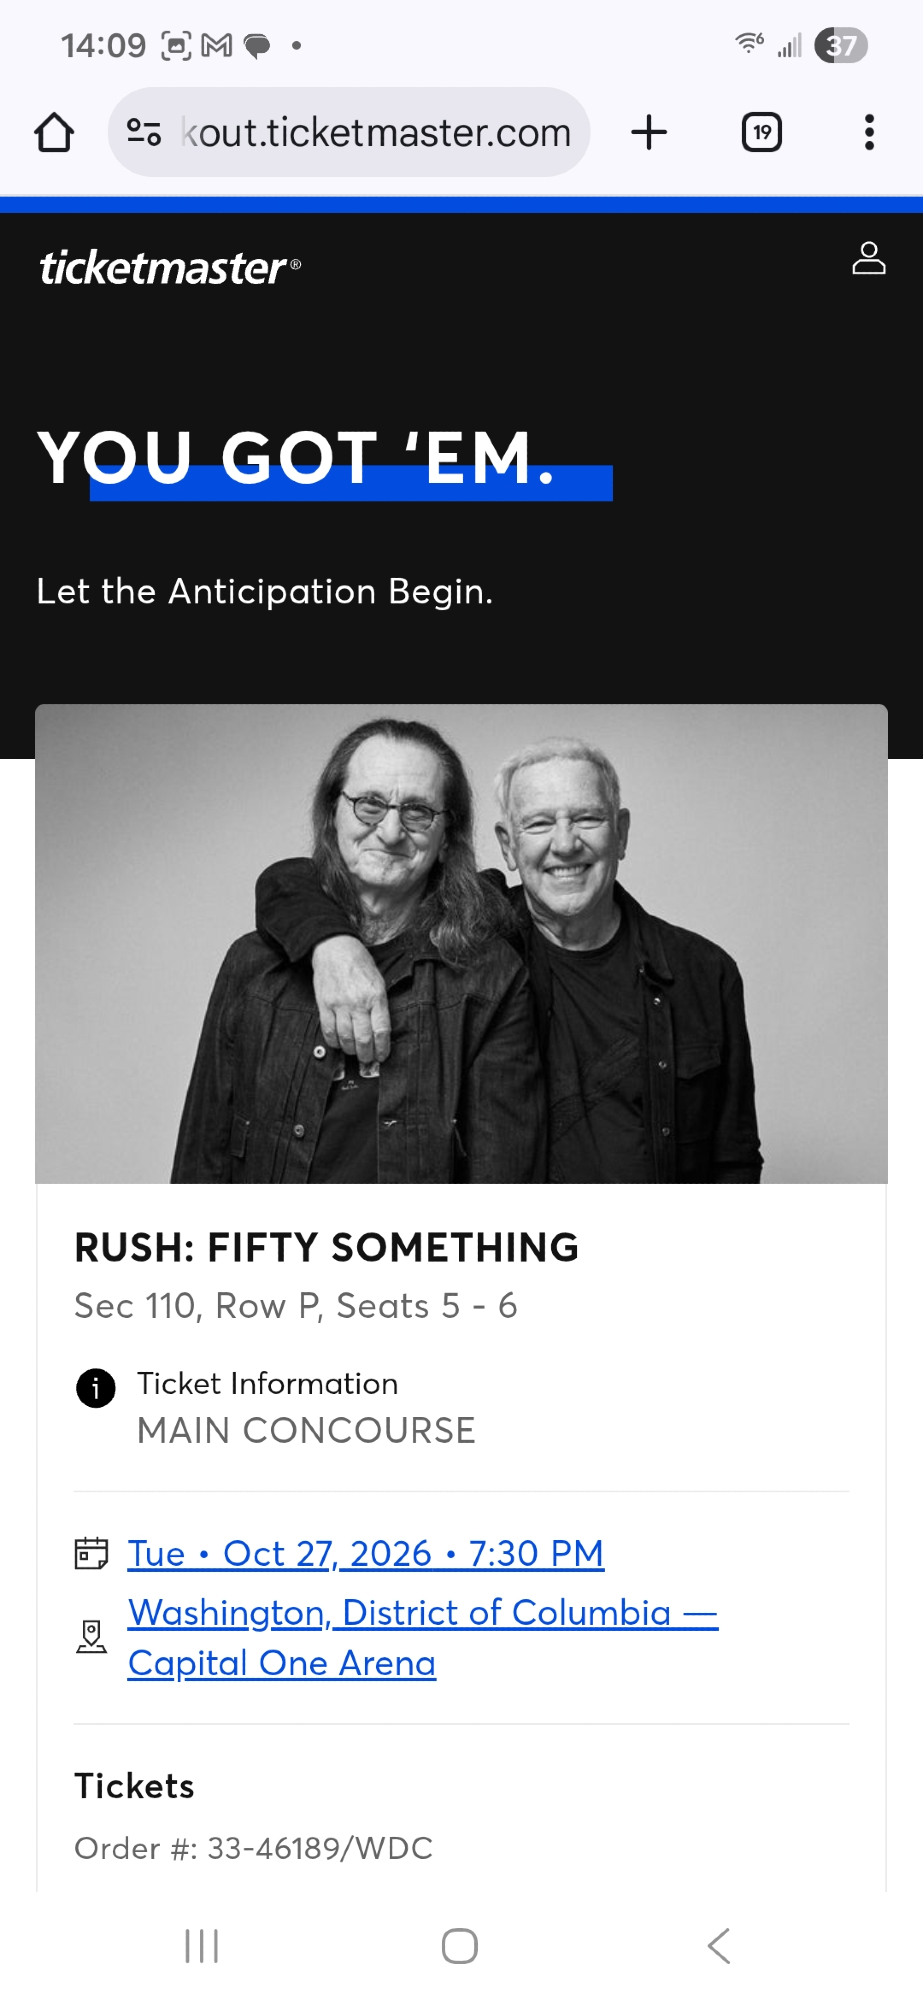Open the account profile icon

[868, 258]
